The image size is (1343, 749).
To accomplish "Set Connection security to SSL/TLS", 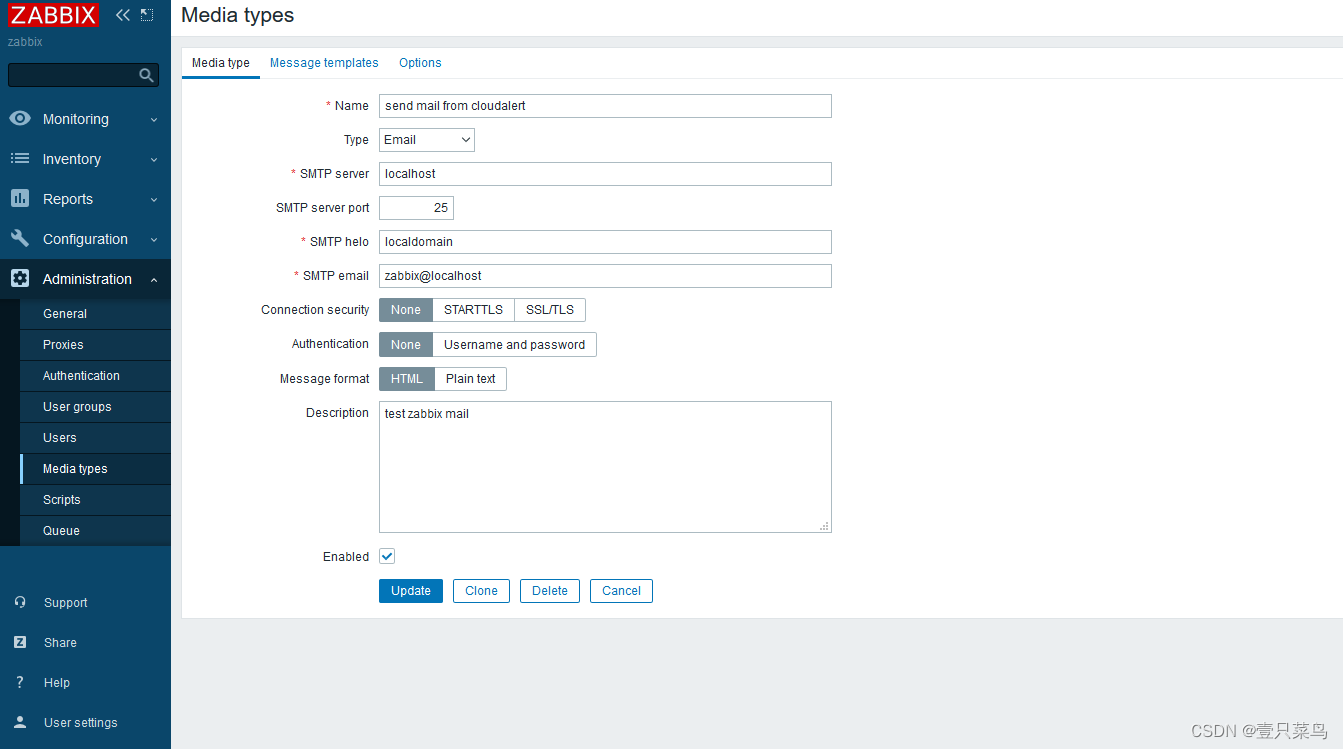I will (x=550, y=310).
